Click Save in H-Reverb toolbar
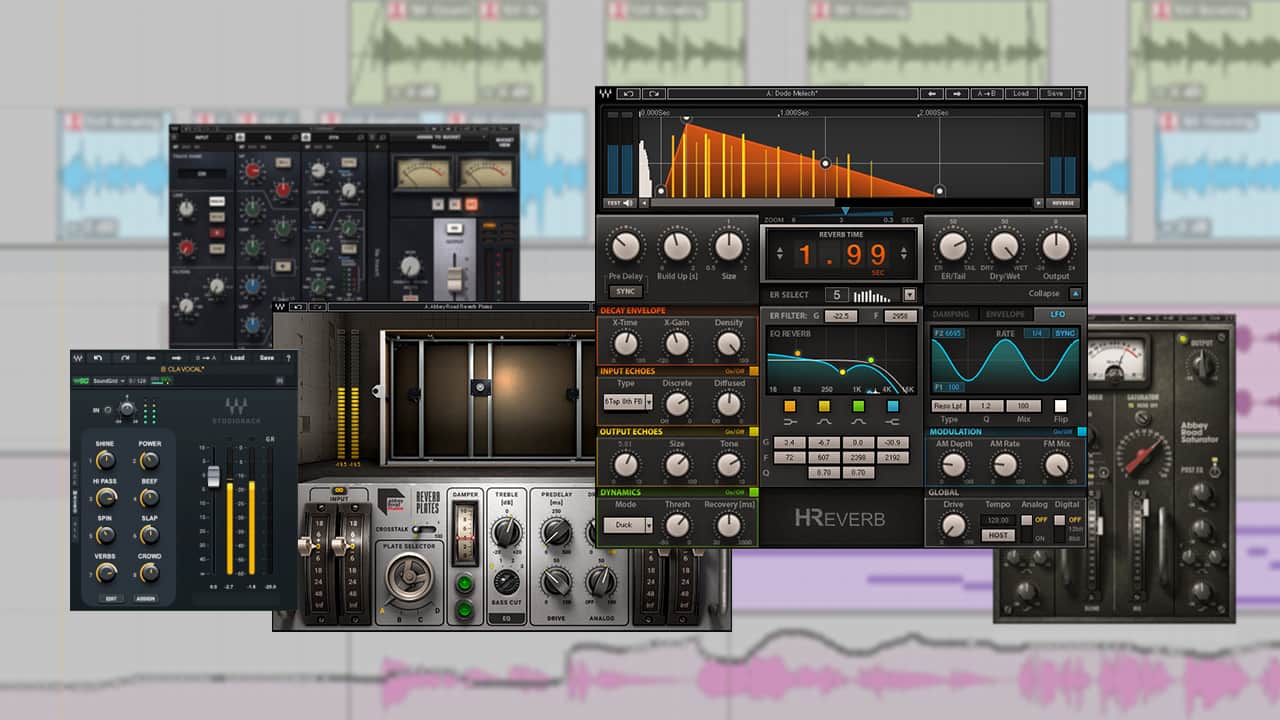 click(1054, 93)
